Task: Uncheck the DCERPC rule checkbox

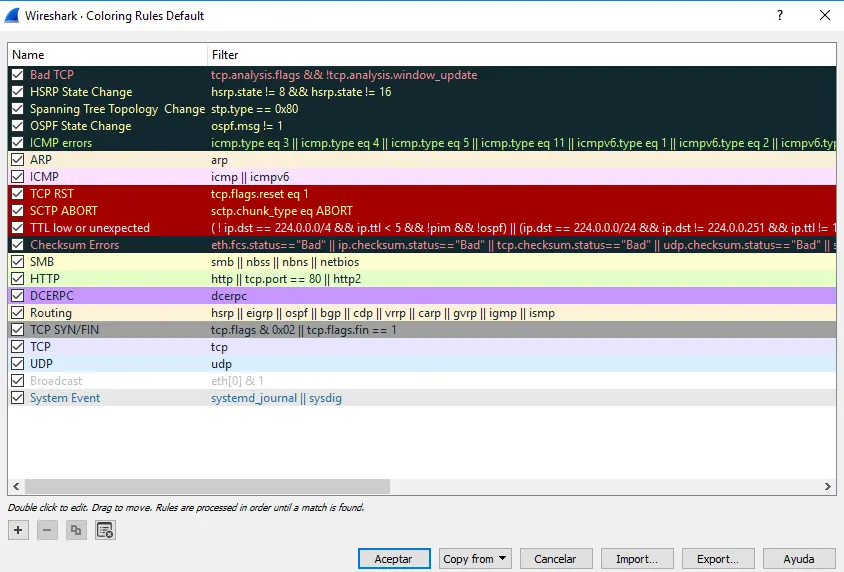Action: [x=18, y=296]
